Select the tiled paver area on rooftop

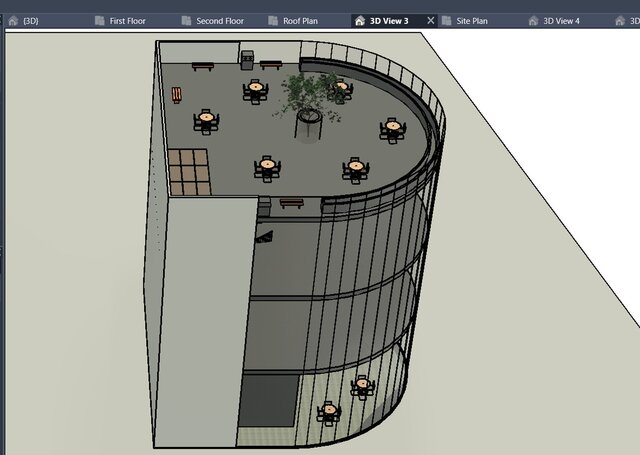click(189, 172)
